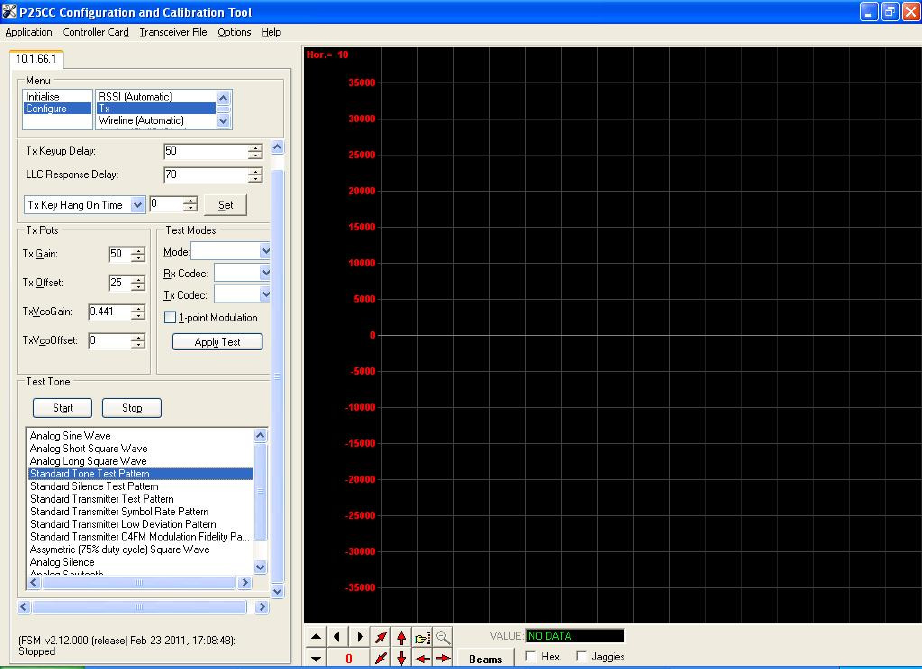This screenshot has width=922, height=669.
Task: Click the TxVcoGain spinner arrows
Action: (138, 312)
